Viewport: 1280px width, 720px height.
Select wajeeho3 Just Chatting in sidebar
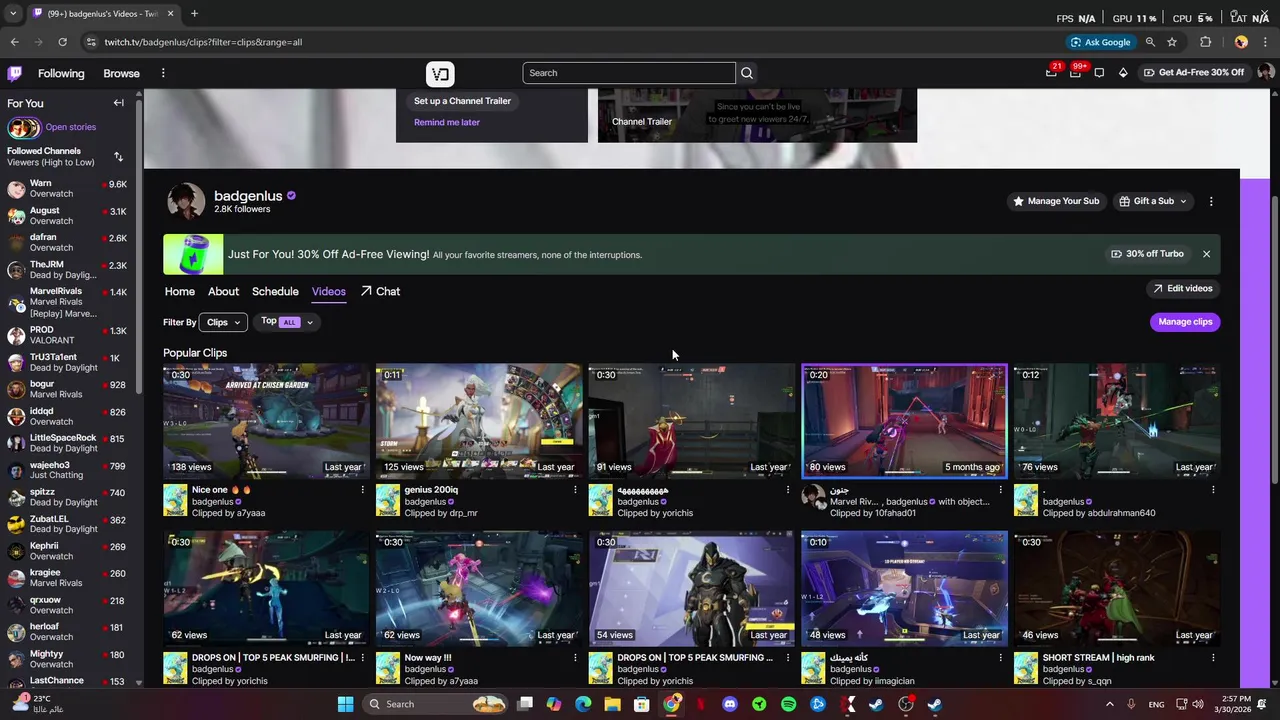(66, 470)
